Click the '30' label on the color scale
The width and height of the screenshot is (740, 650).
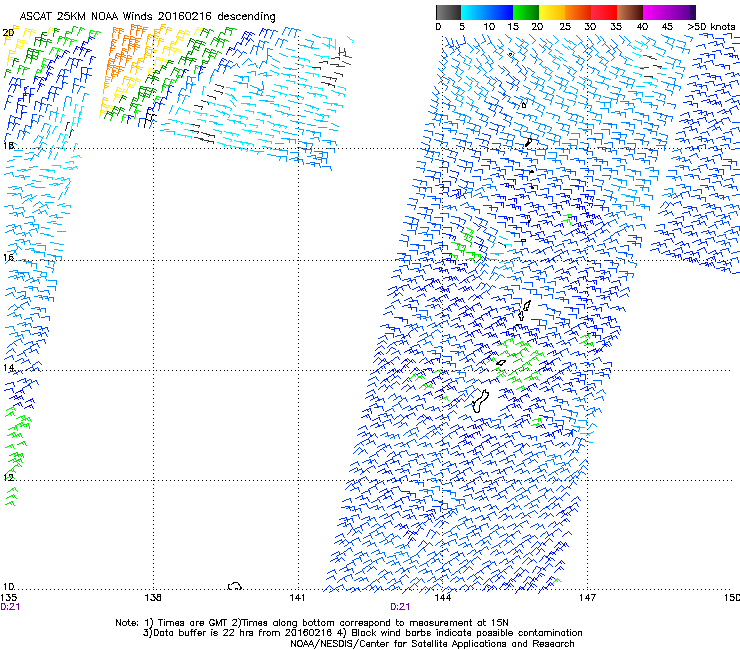[x=590, y=26]
